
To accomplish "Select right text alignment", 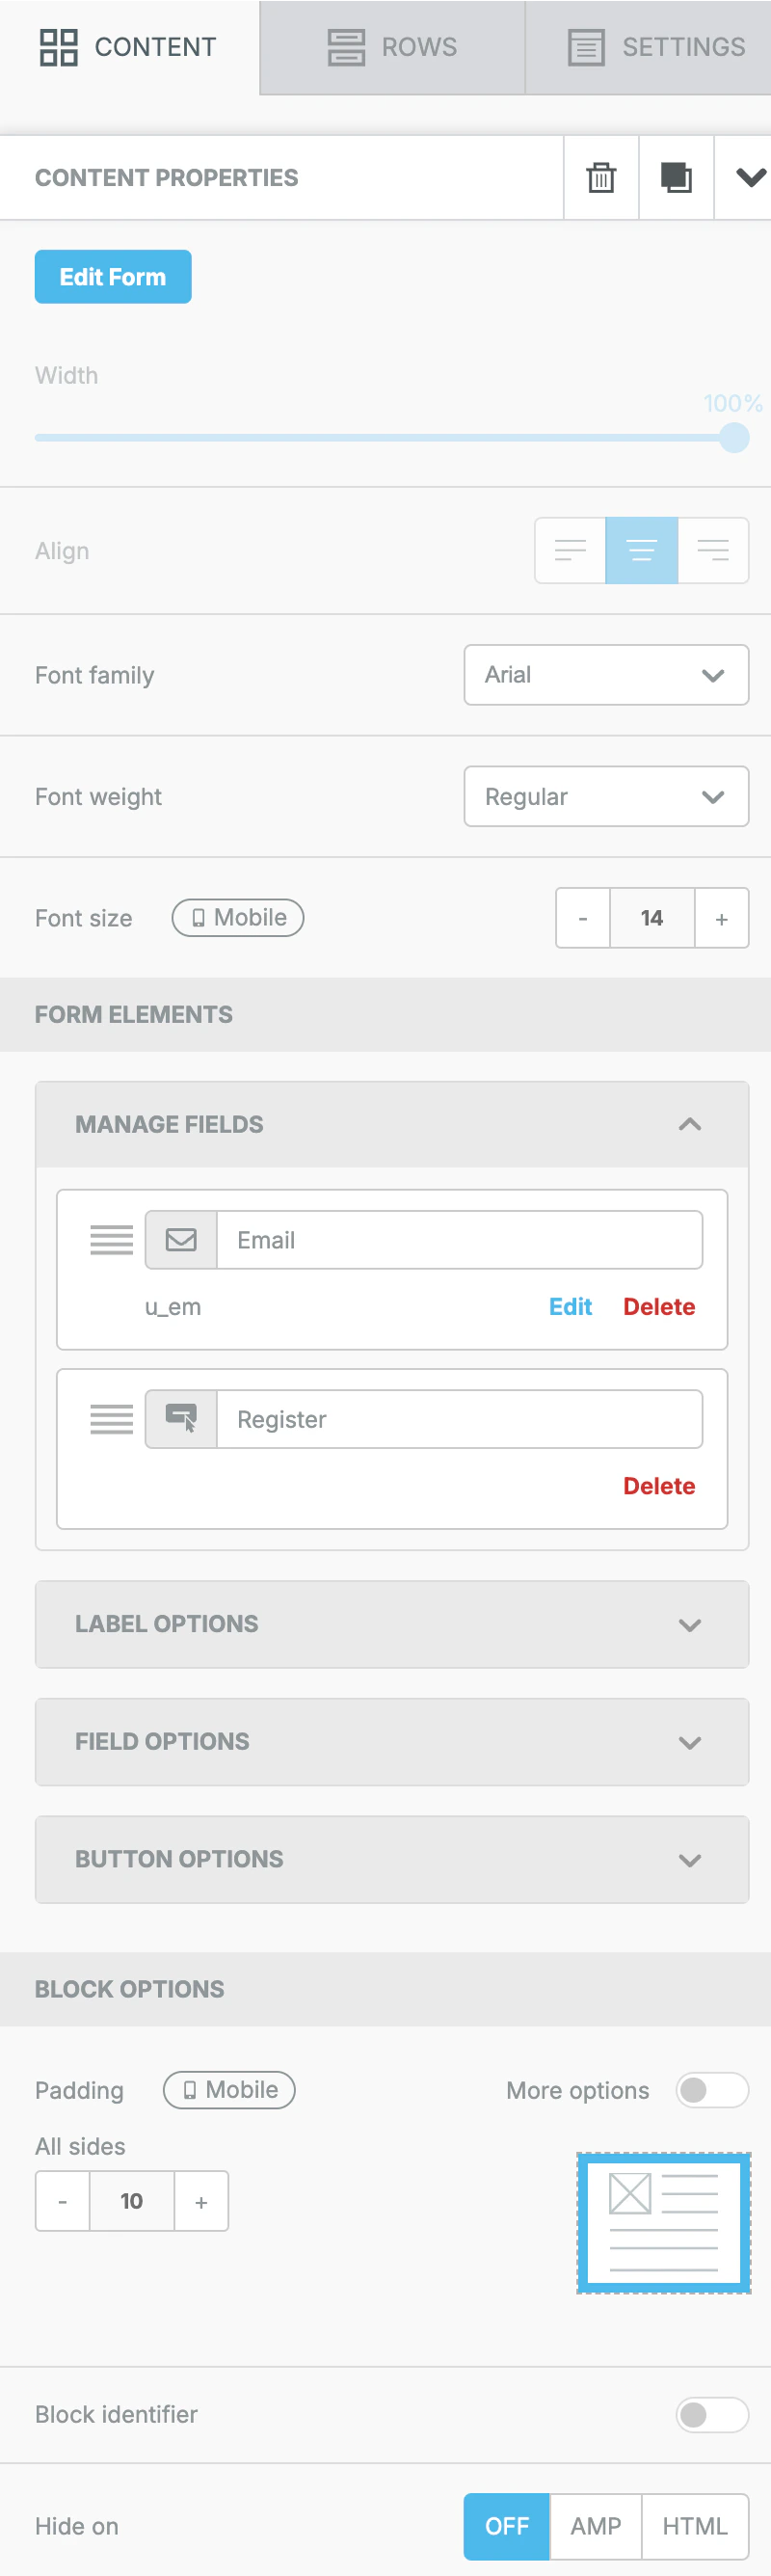I will point(713,549).
